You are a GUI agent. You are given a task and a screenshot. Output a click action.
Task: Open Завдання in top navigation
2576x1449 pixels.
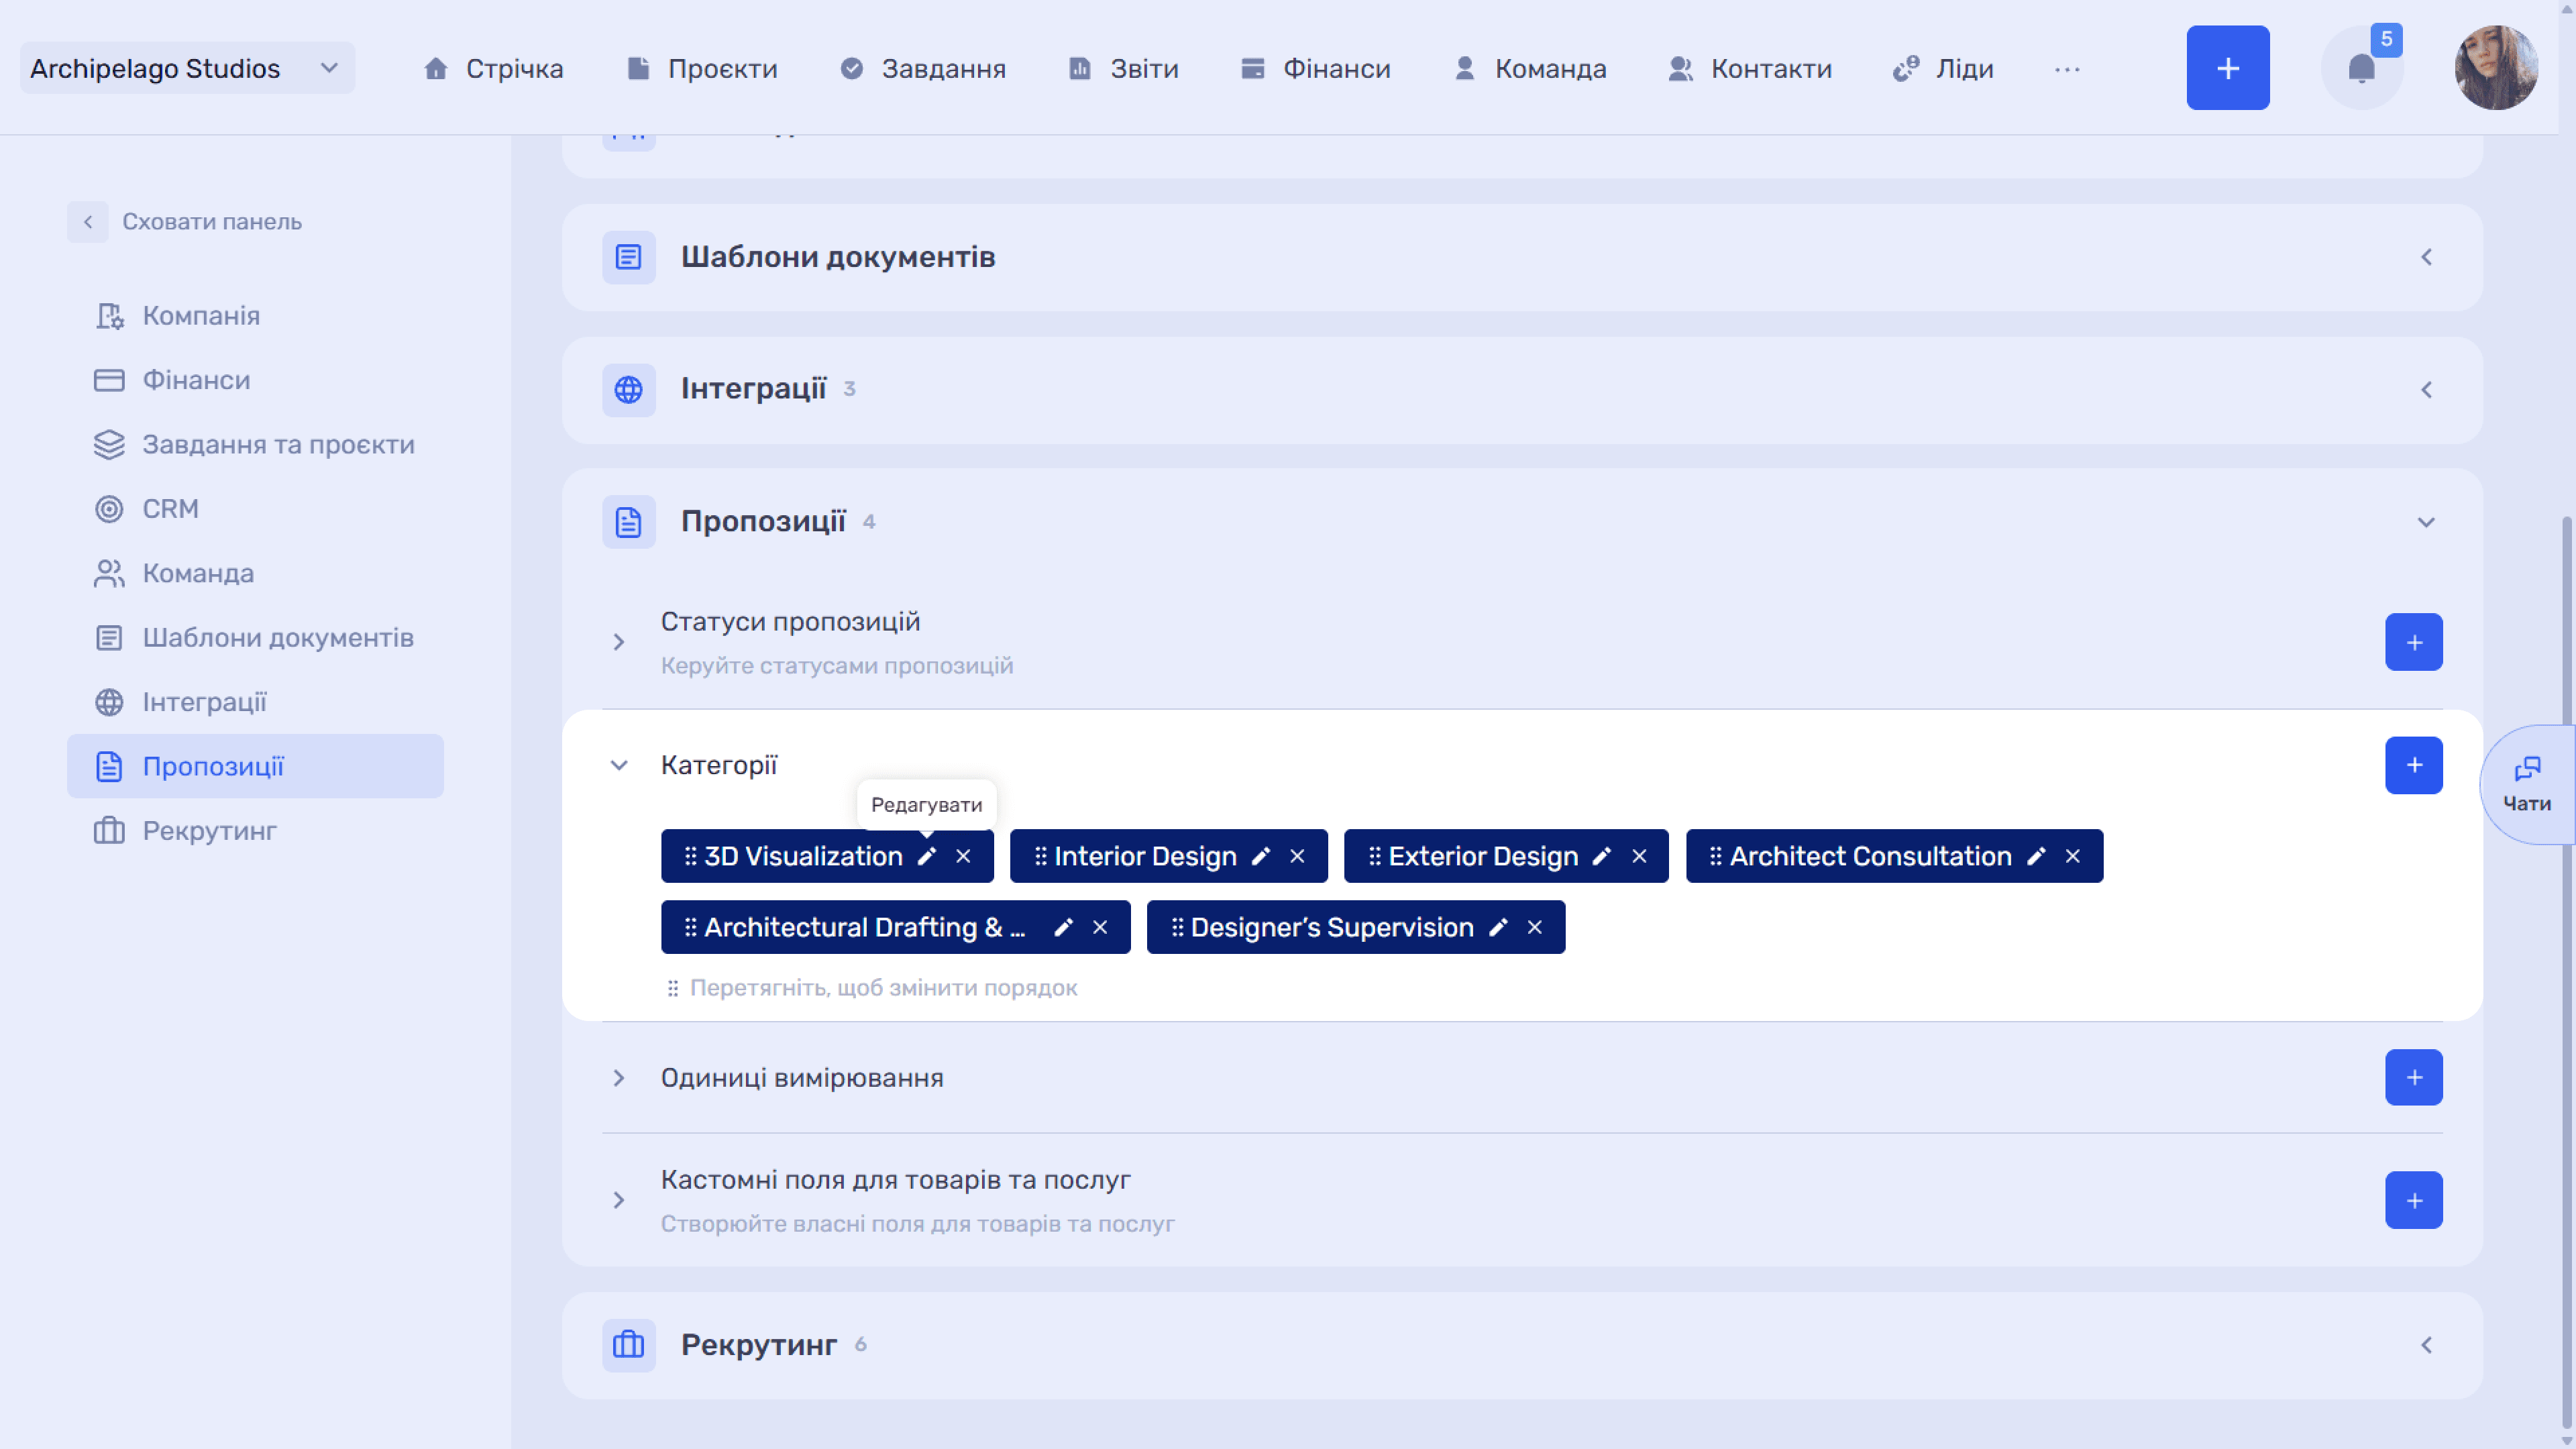click(x=922, y=68)
